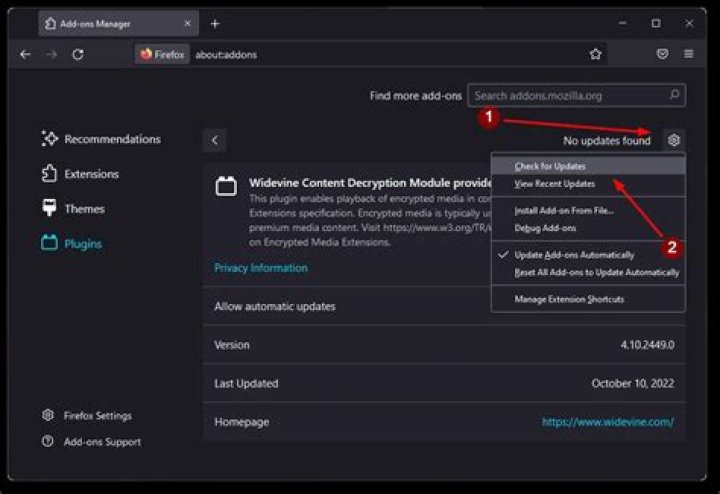Click the Extensions puzzle icon

pyautogui.click(x=49, y=174)
